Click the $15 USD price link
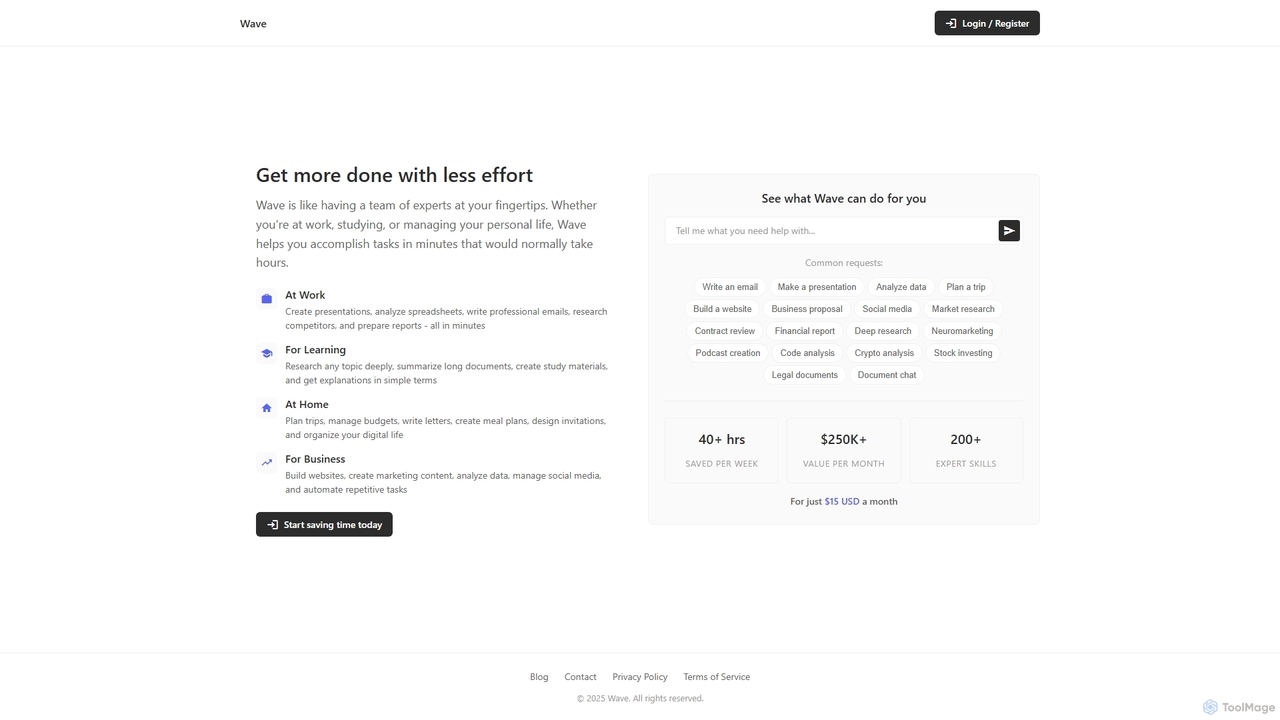 [x=842, y=502]
